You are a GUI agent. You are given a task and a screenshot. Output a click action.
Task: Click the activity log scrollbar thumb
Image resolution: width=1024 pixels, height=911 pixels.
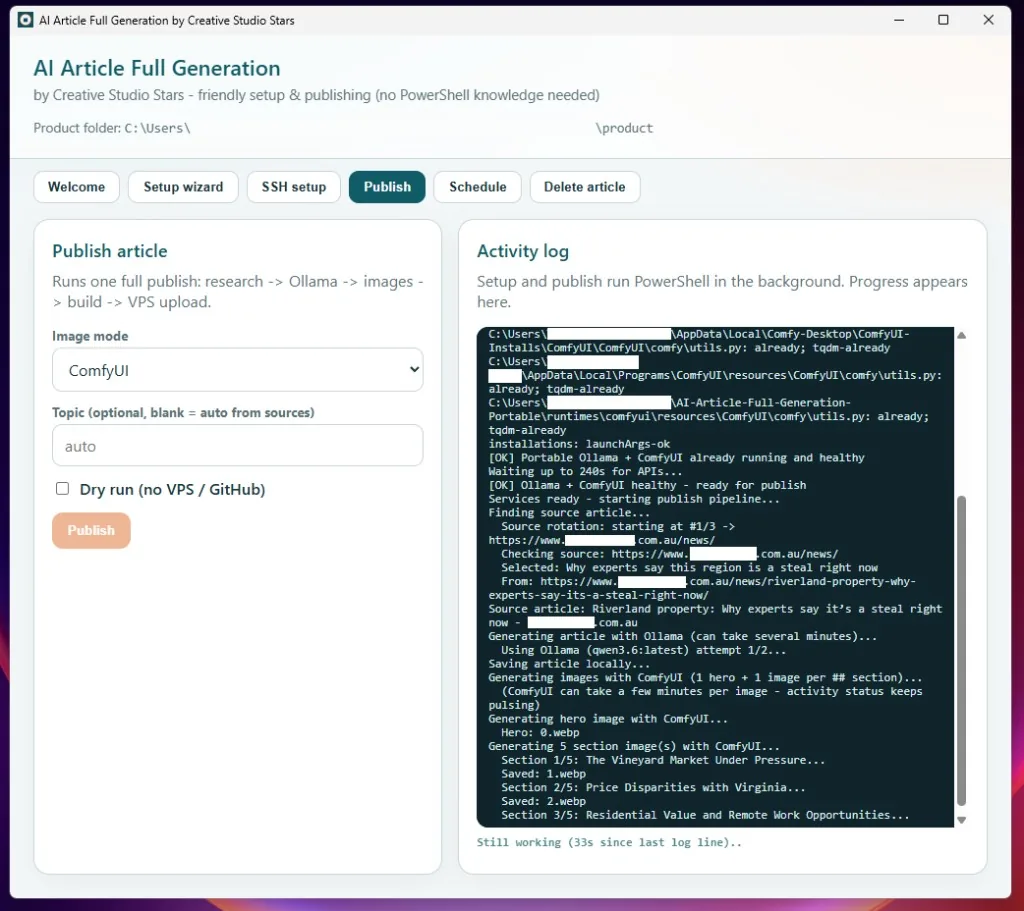pyautogui.click(x=961, y=651)
